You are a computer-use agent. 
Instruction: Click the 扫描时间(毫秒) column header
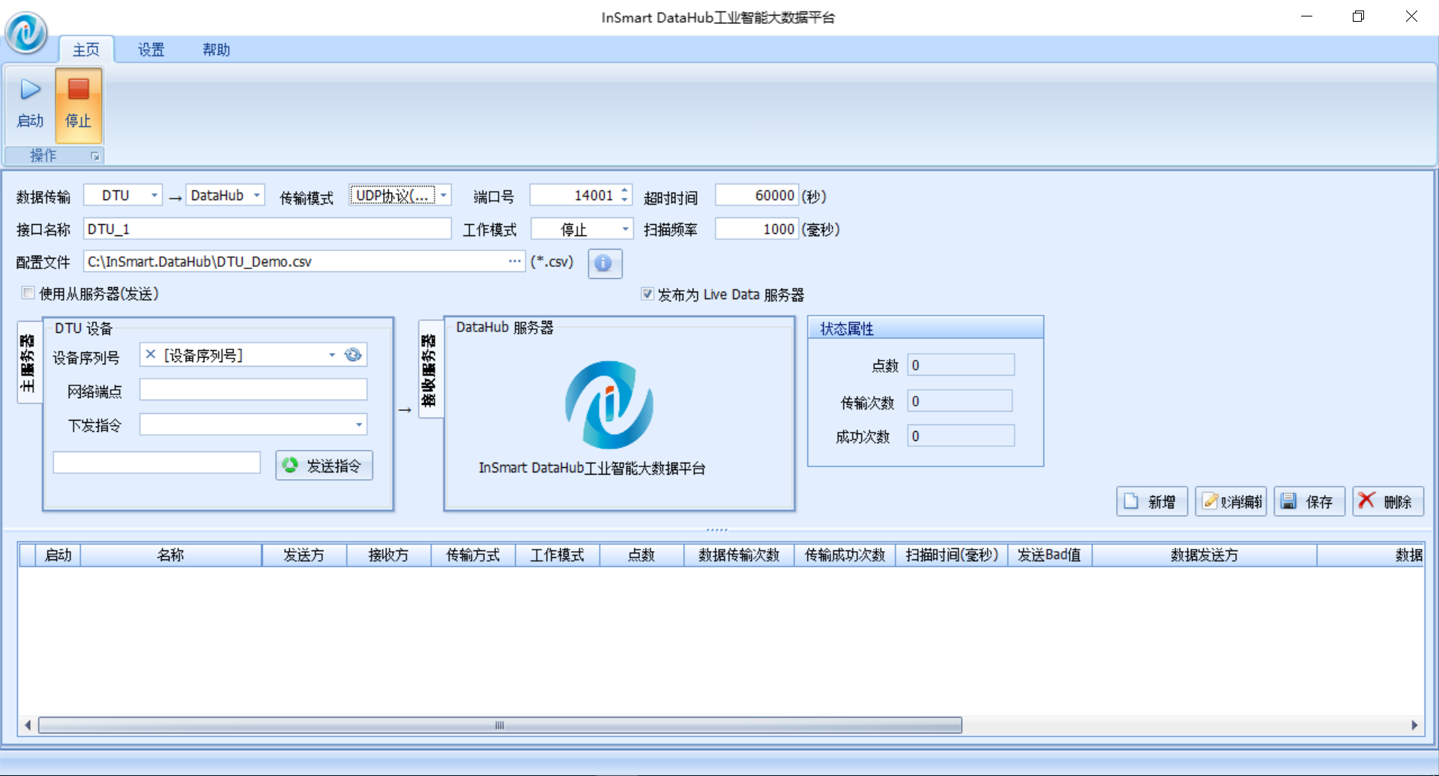(952, 555)
